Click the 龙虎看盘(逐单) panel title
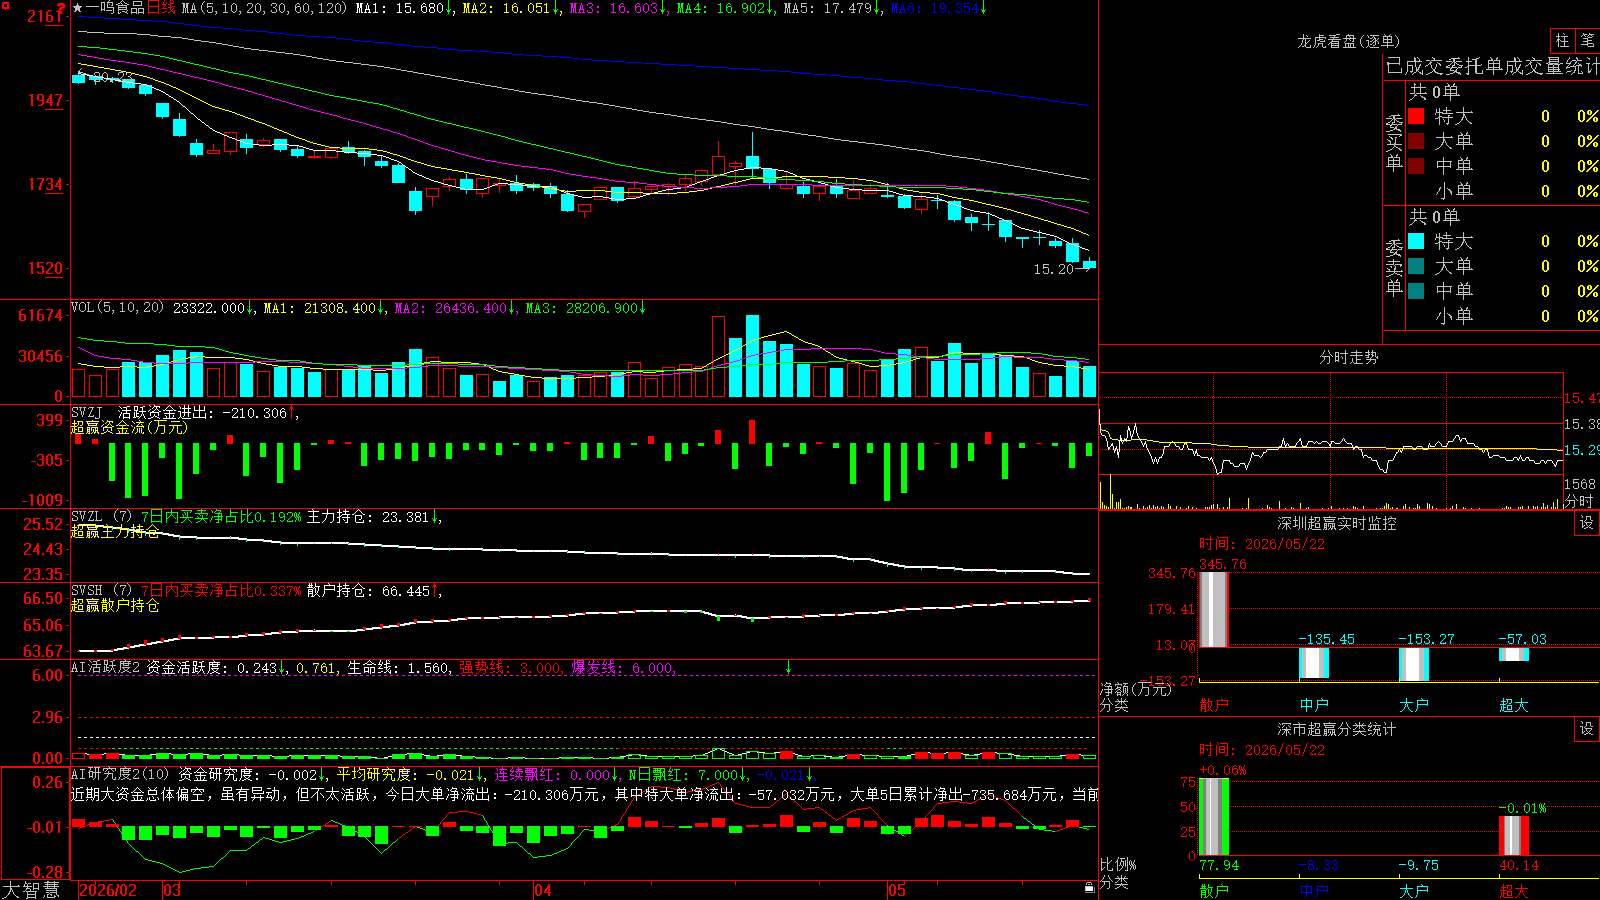Screen dimensions: 1600x900 pyautogui.click(x=1348, y=41)
